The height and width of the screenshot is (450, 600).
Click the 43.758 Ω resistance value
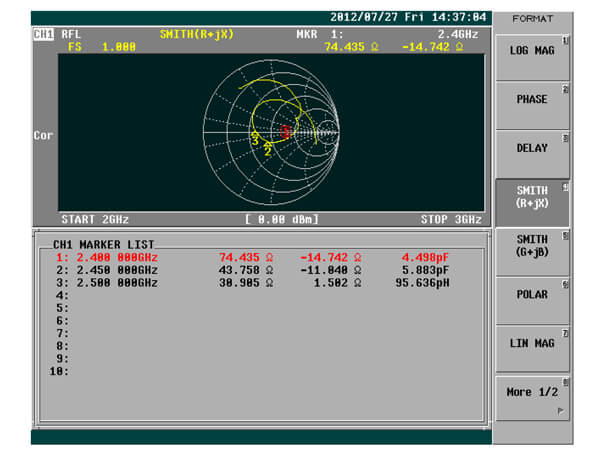click(246, 270)
